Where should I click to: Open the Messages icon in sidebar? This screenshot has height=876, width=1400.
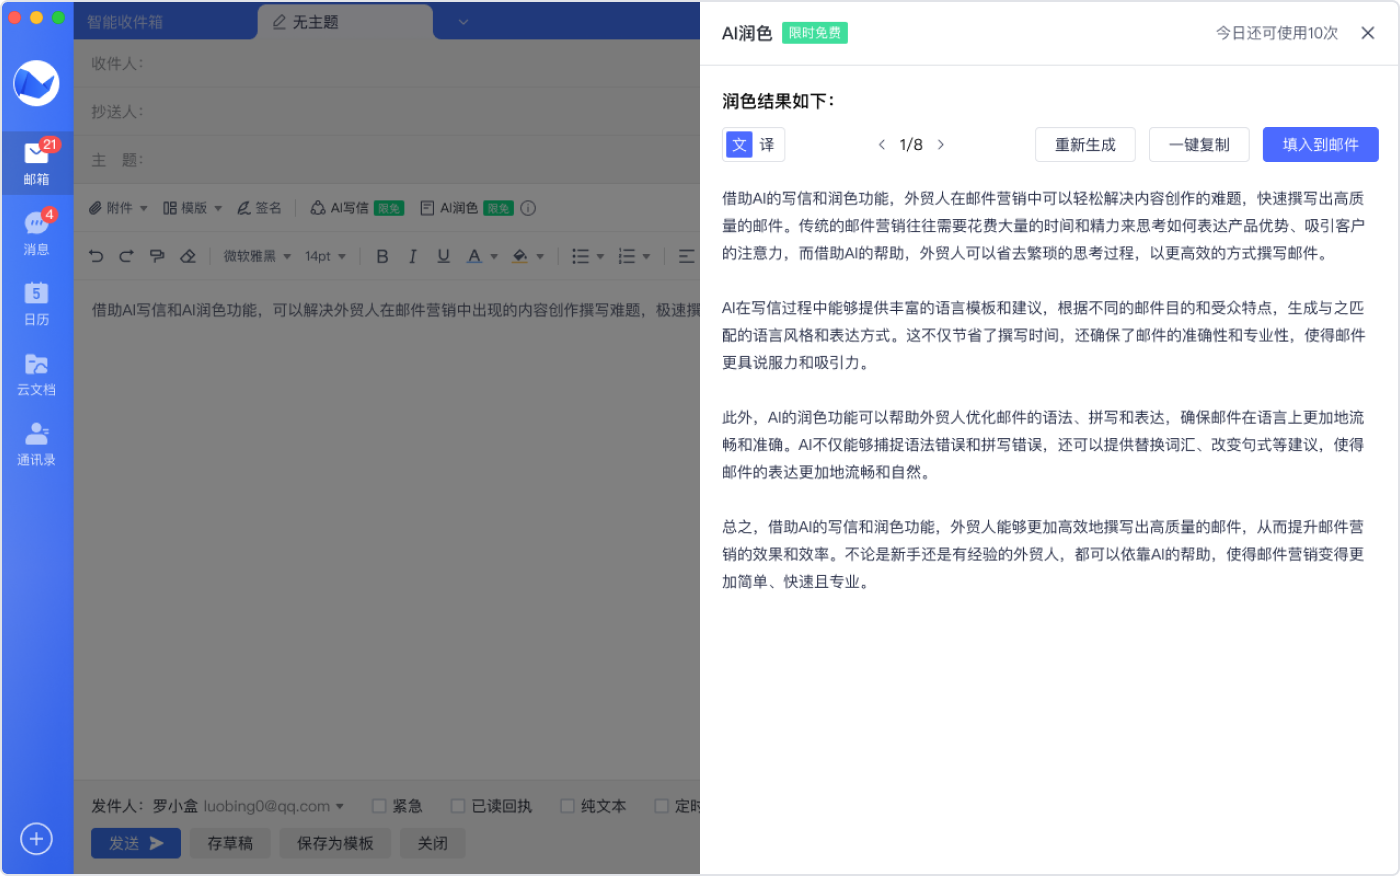[x=36, y=231]
